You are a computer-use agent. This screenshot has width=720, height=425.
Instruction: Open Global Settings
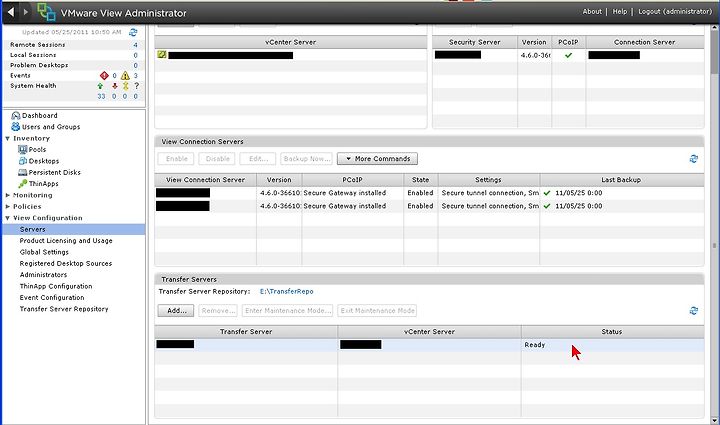44,252
